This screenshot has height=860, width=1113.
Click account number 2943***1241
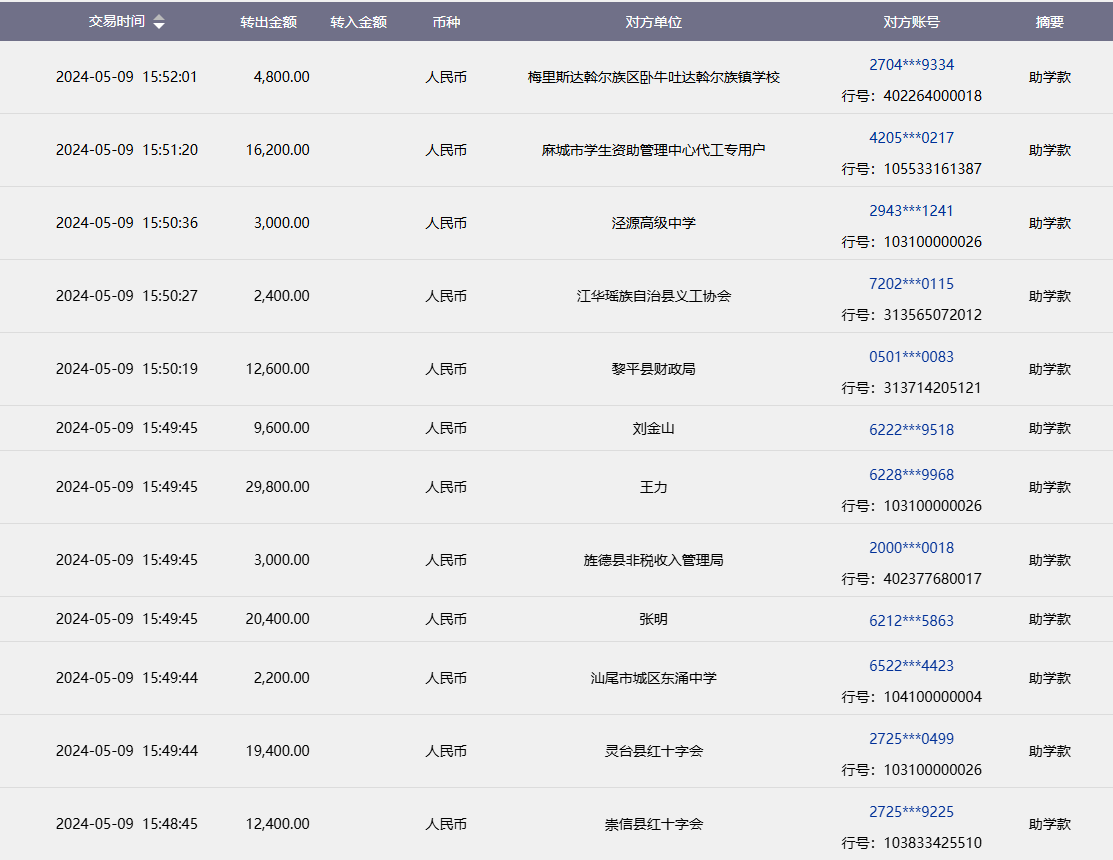tap(911, 211)
